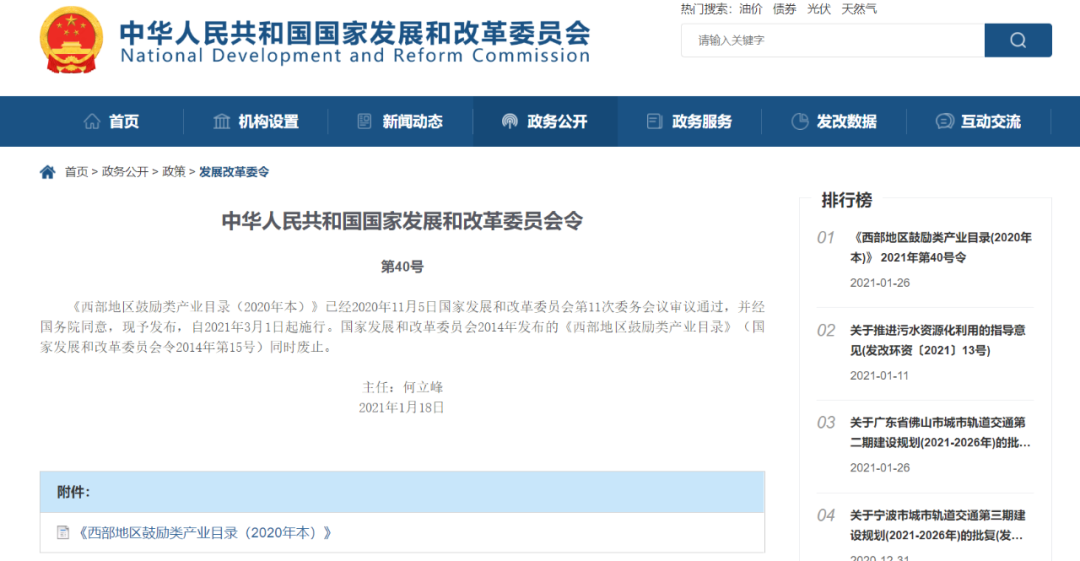Click the pie chart icon beside 发改数据
Viewport: 1080px width, 561px height.
(799, 122)
